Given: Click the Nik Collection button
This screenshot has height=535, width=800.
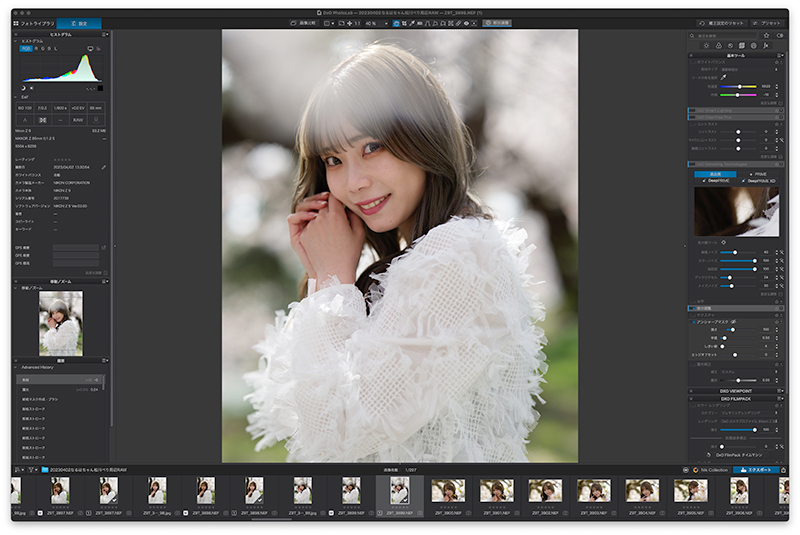Looking at the screenshot, I should pyautogui.click(x=710, y=470).
